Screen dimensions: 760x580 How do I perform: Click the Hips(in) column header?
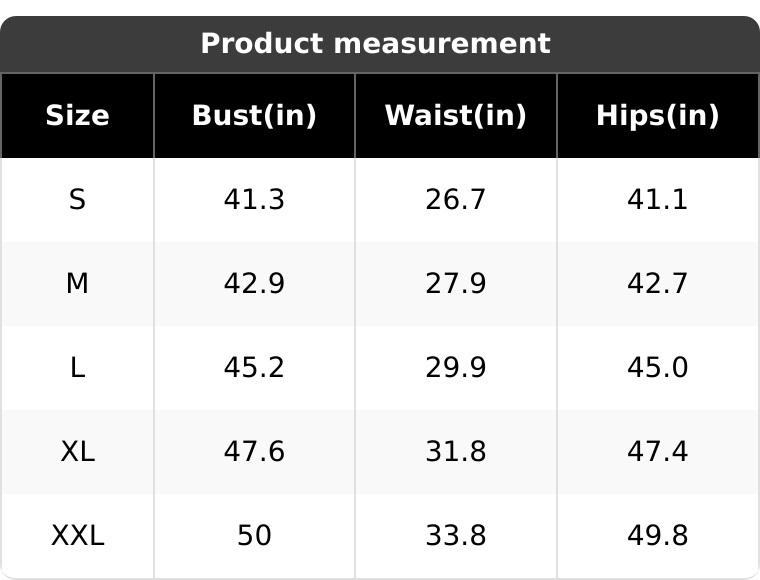click(657, 116)
